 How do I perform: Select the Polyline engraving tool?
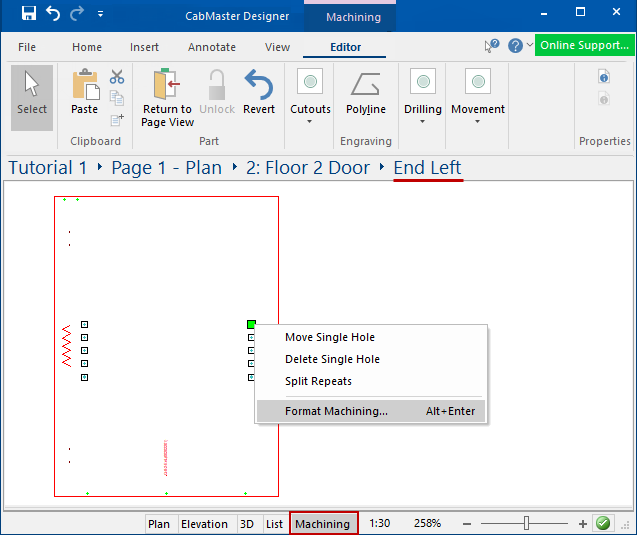coord(366,93)
